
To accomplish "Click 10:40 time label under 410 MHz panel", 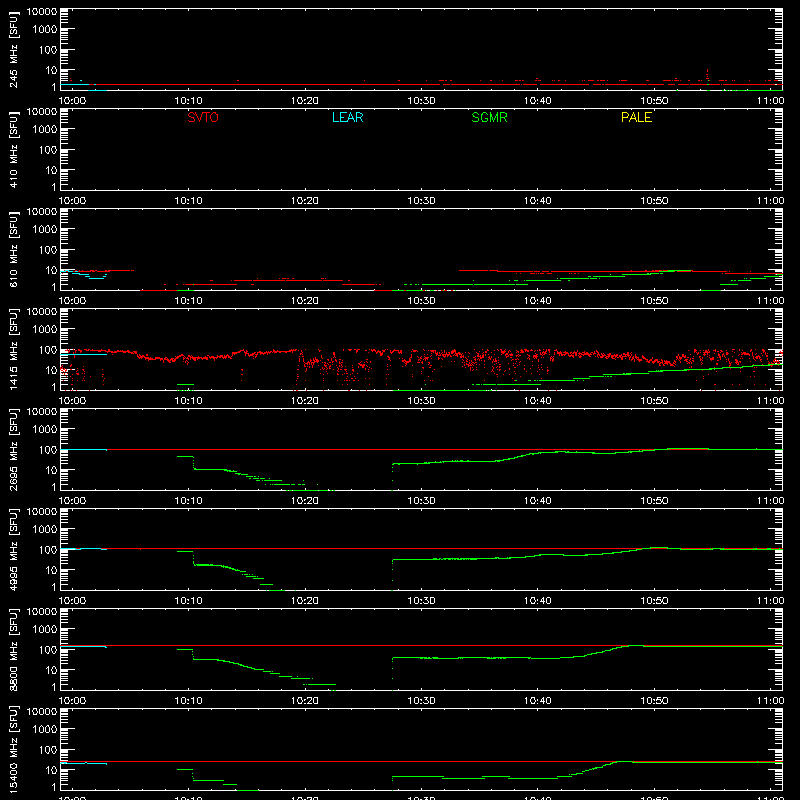I will click(x=538, y=201).
